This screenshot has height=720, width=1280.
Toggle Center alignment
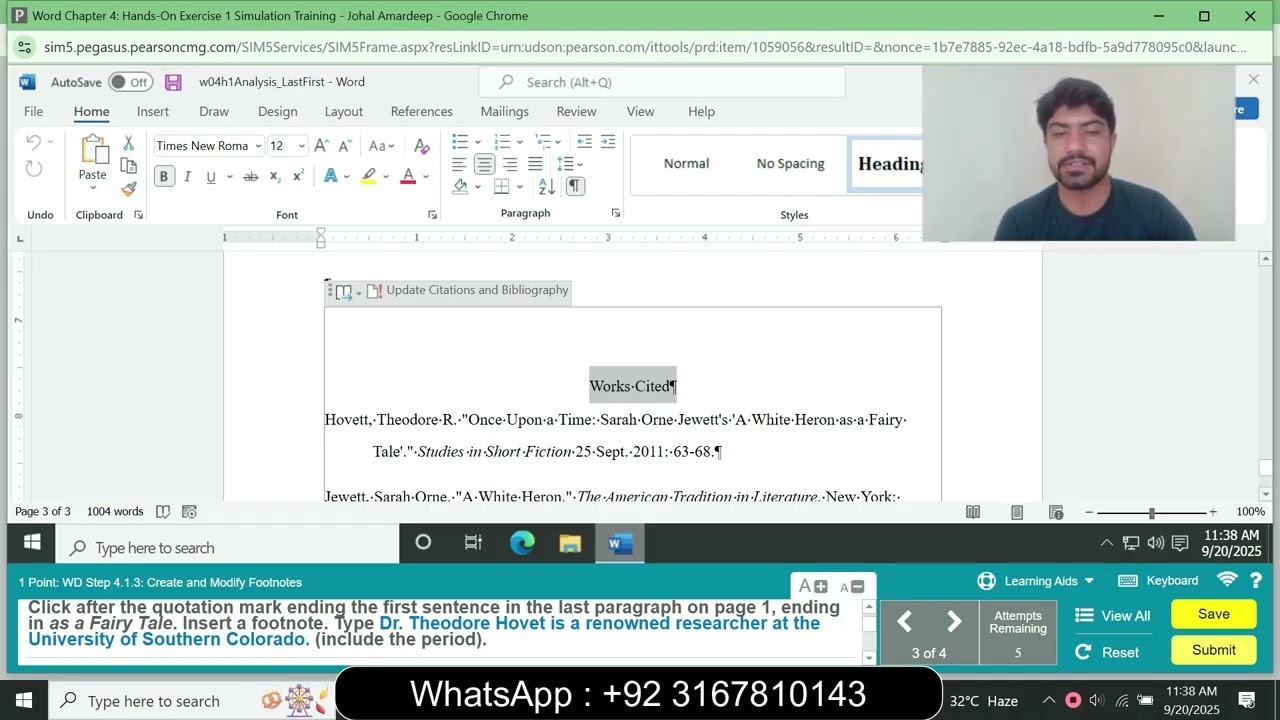(x=484, y=164)
